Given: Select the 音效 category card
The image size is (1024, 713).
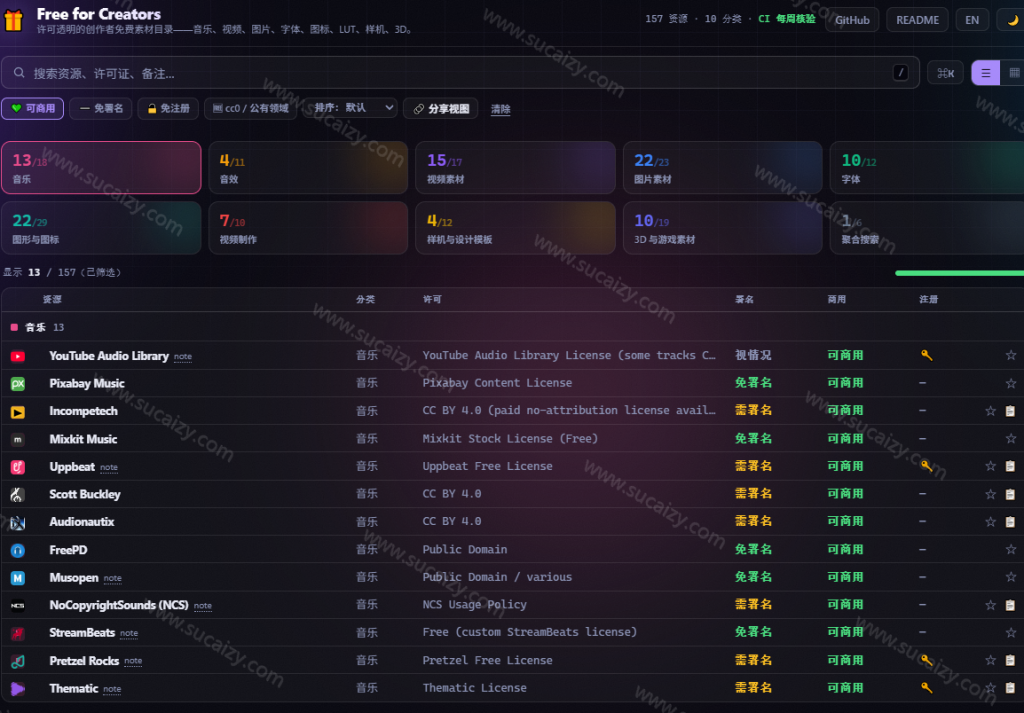Looking at the screenshot, I should 308,168.
